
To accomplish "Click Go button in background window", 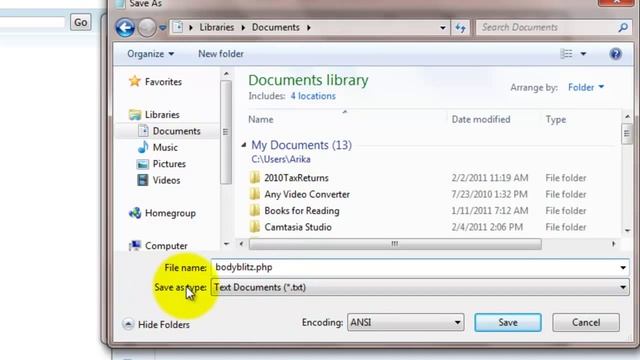I will pos(80,22).
